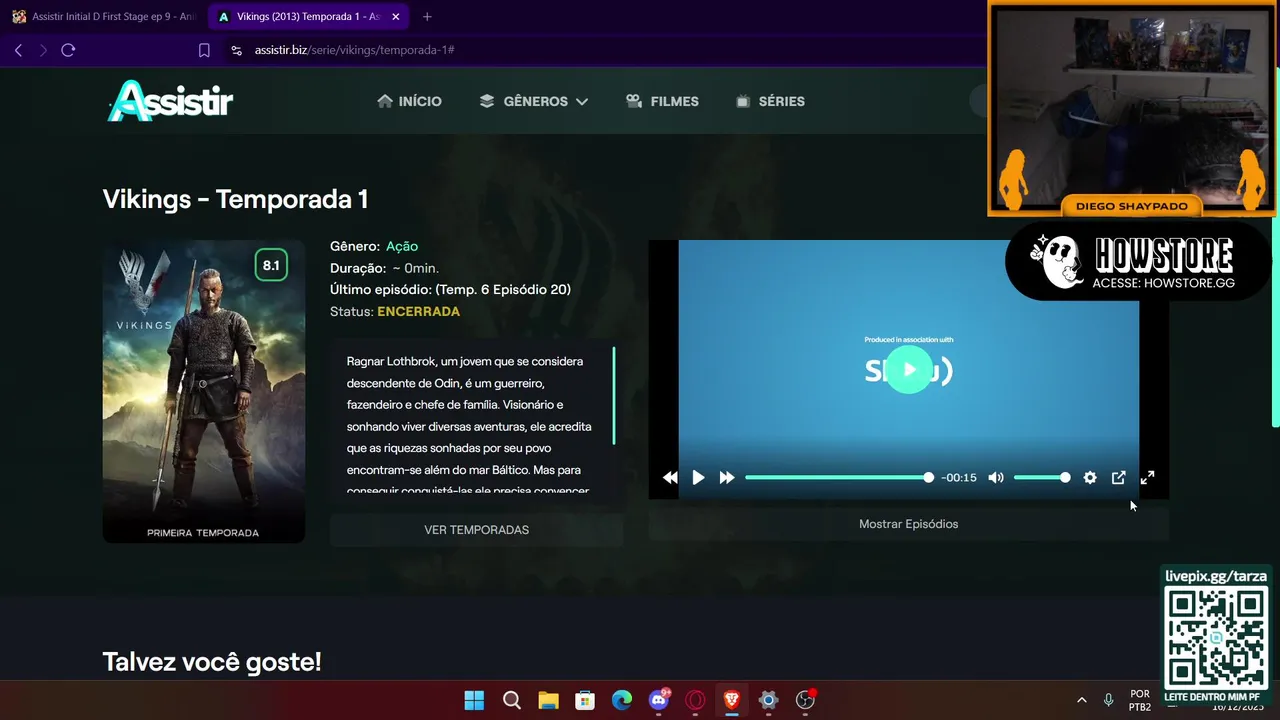Click the fast-forward icon in the player

(x=727, y=478)
